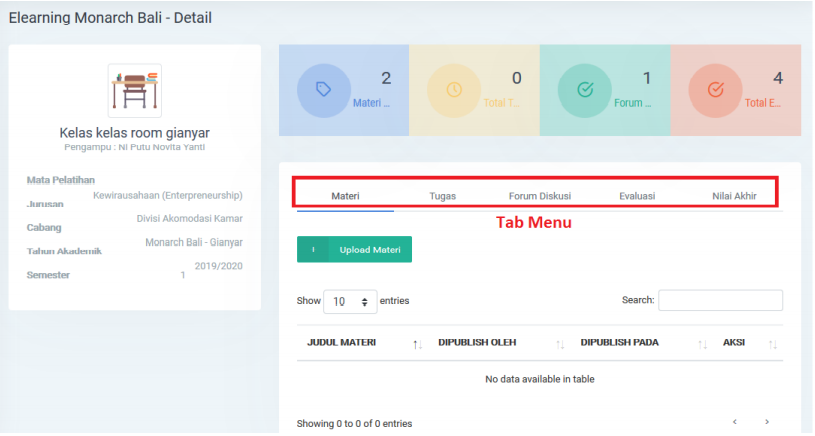The image size is (815, 436).
Task: Sort by Aksi column arrows
Action: 772,344
